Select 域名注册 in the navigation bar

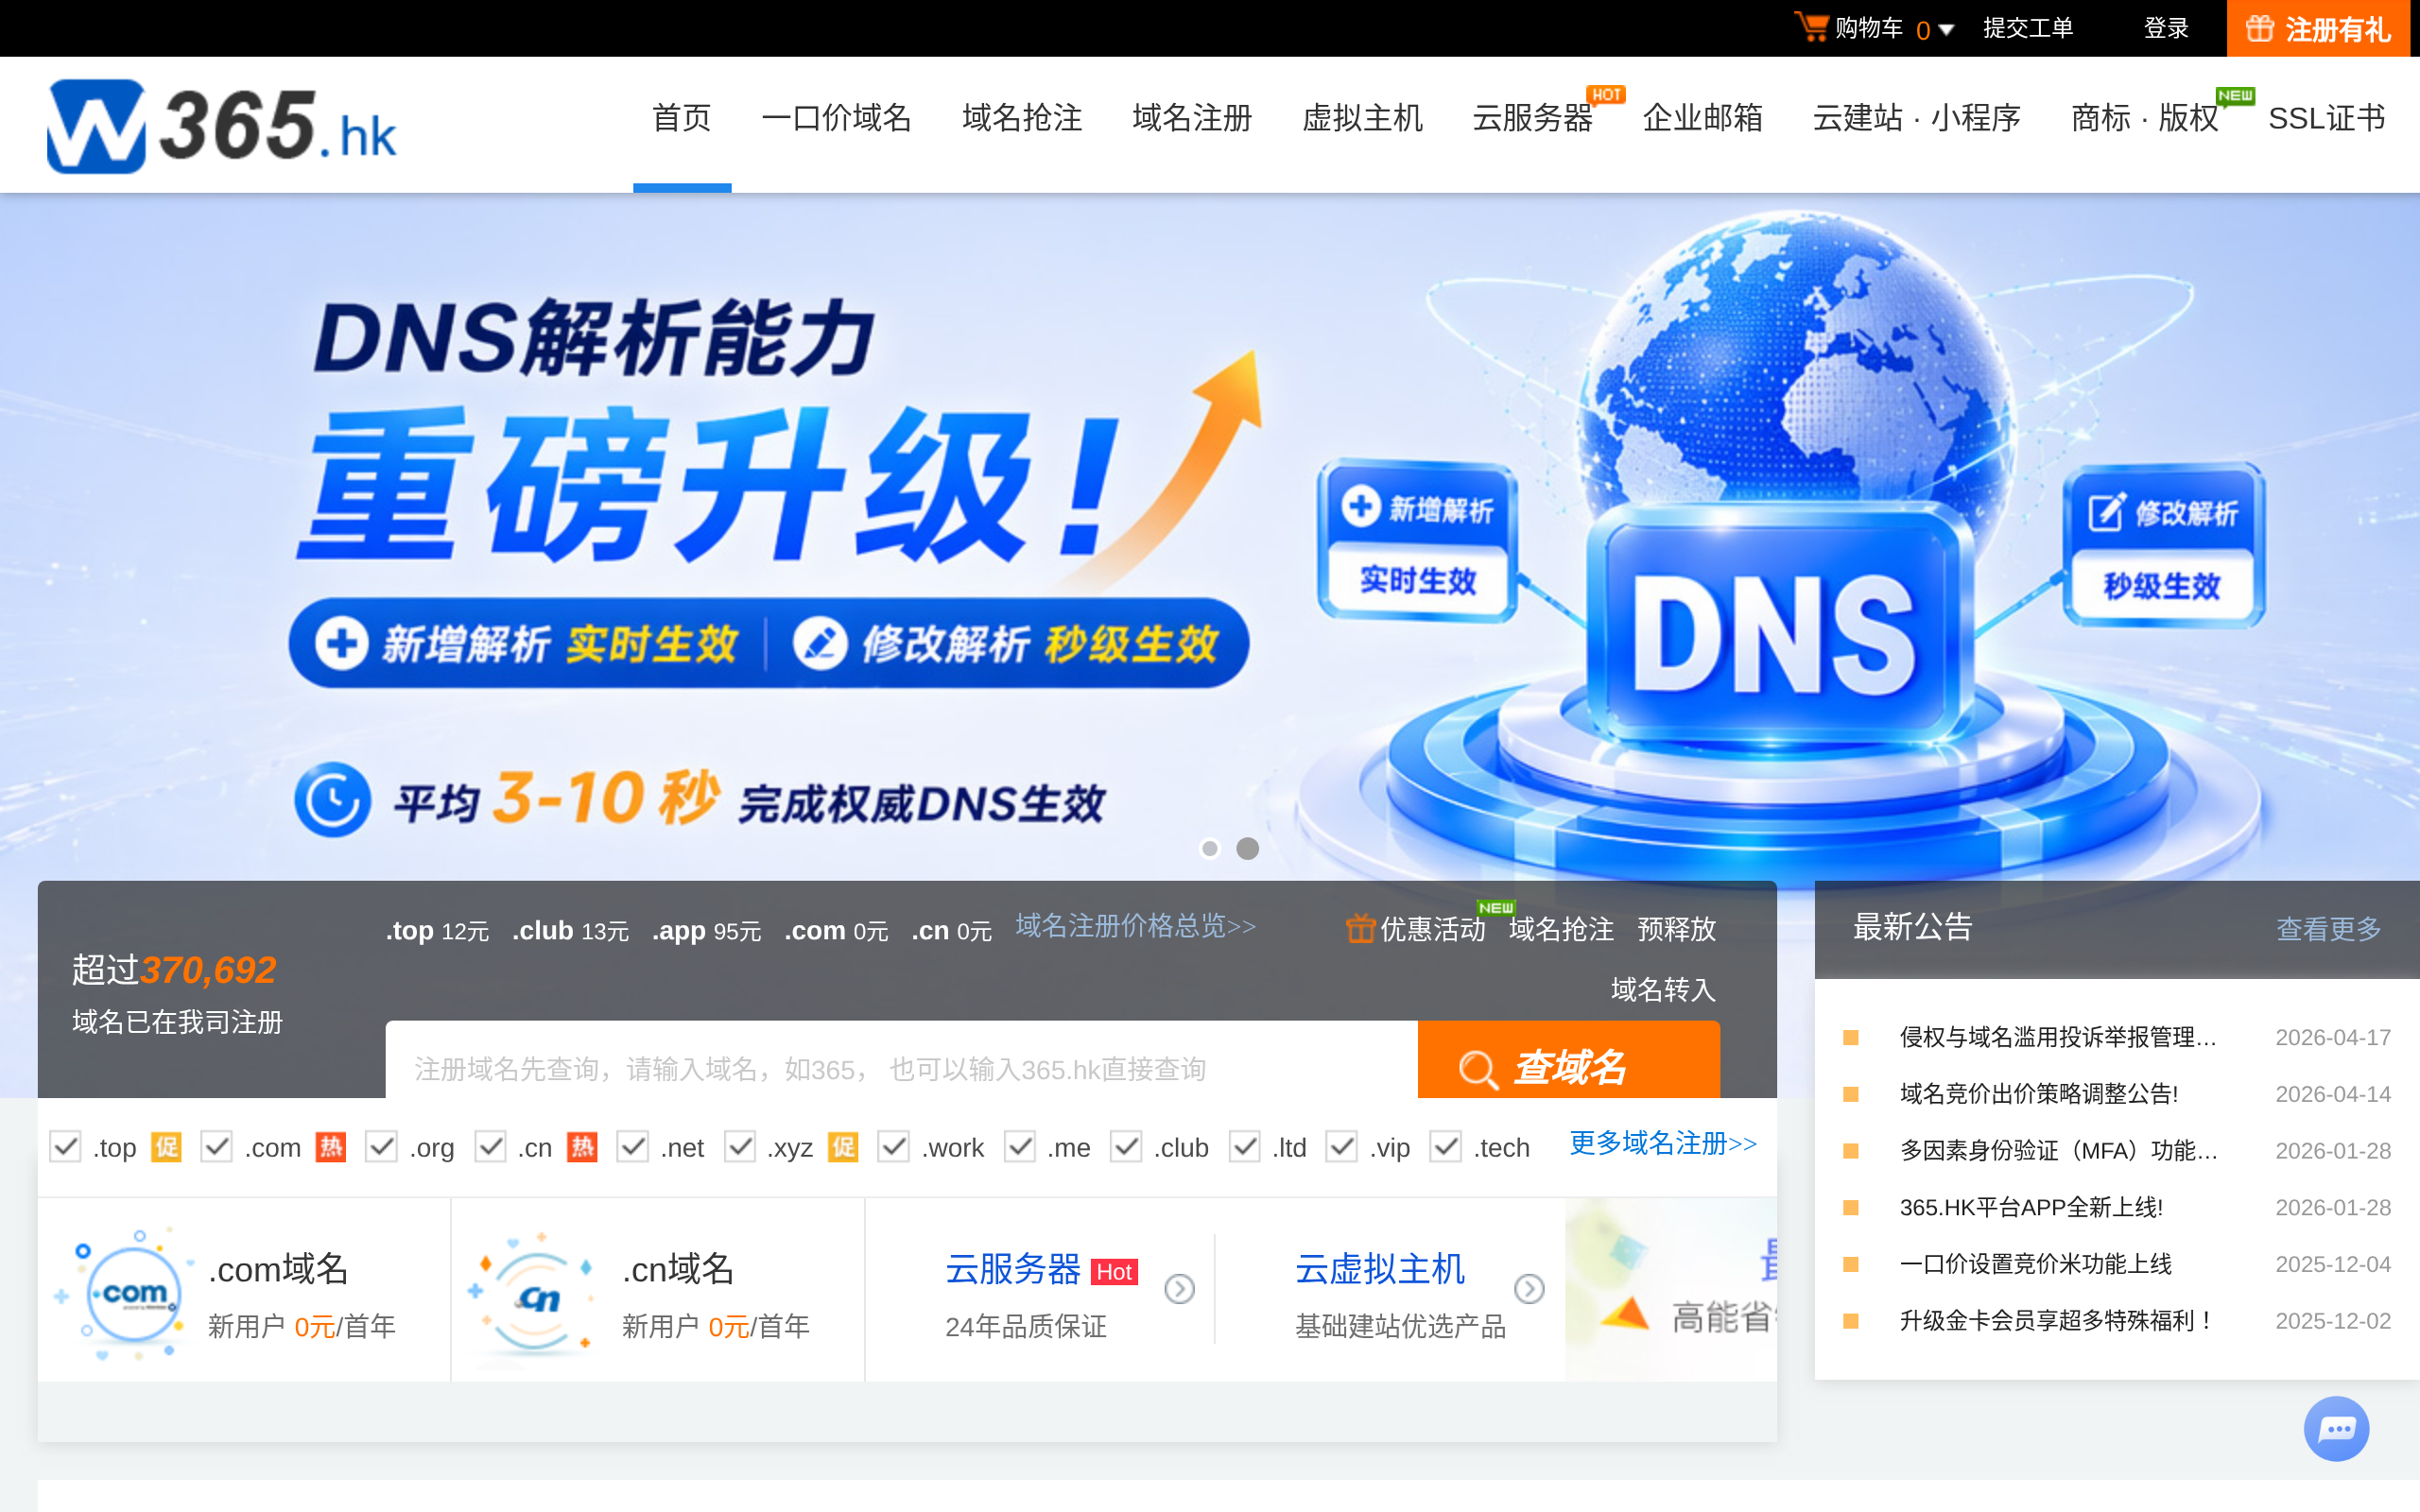point(1192,118)
